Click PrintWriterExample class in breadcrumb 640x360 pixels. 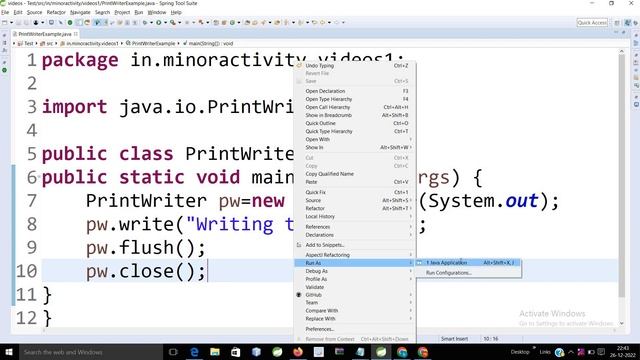point(150,43)
